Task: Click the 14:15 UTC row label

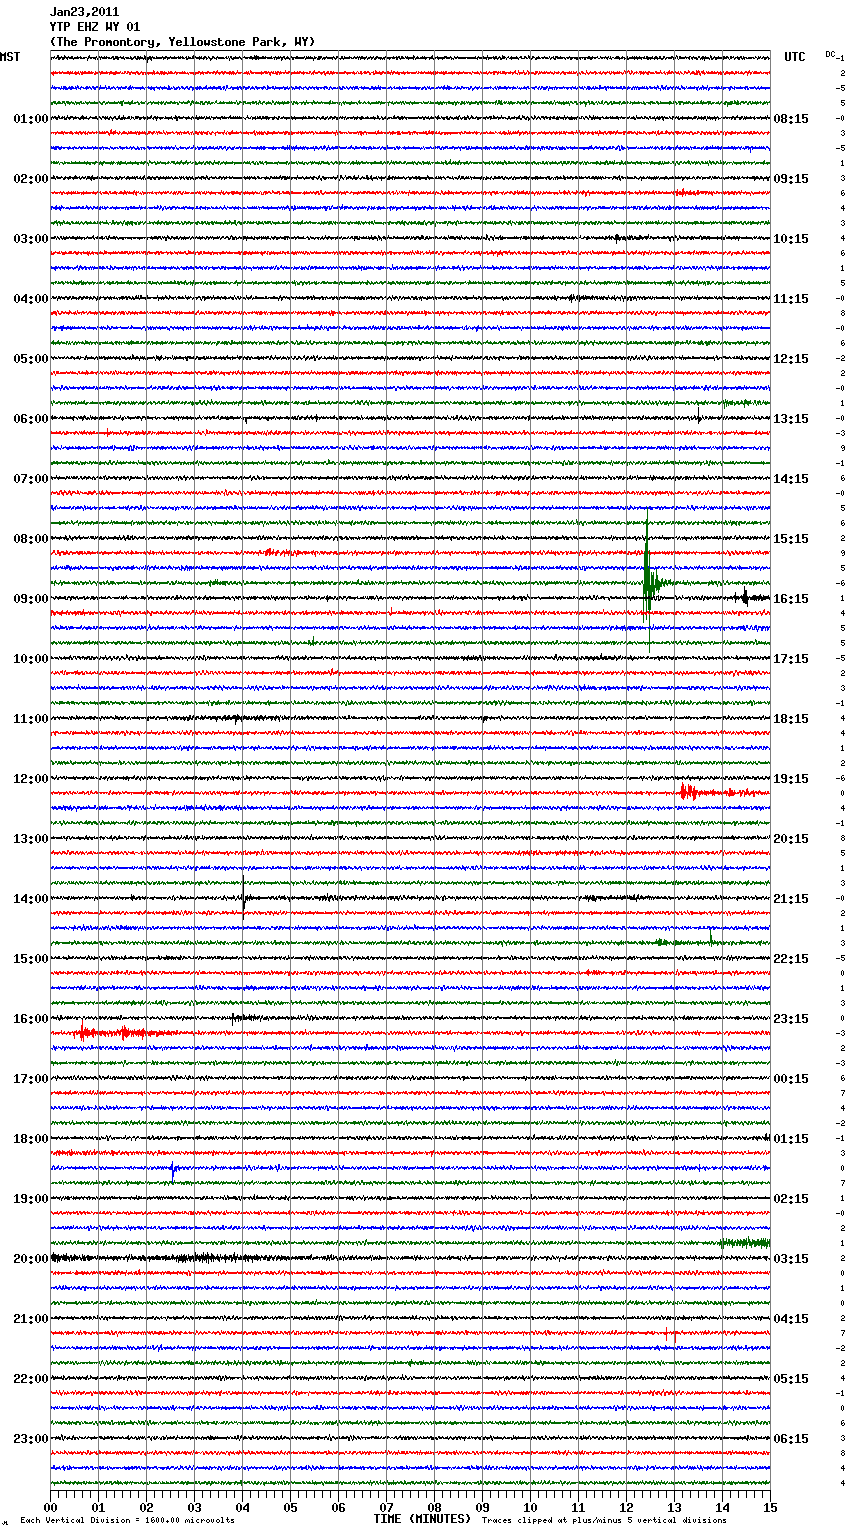Action: (791, 479)
